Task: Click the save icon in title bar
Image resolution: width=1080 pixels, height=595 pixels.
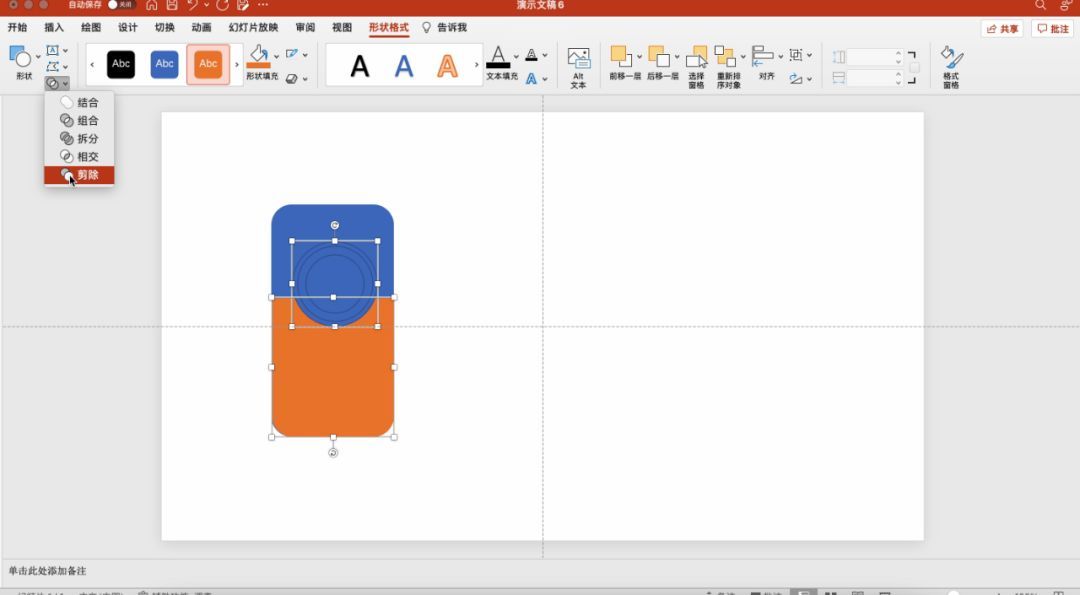Action: point(172,6)
